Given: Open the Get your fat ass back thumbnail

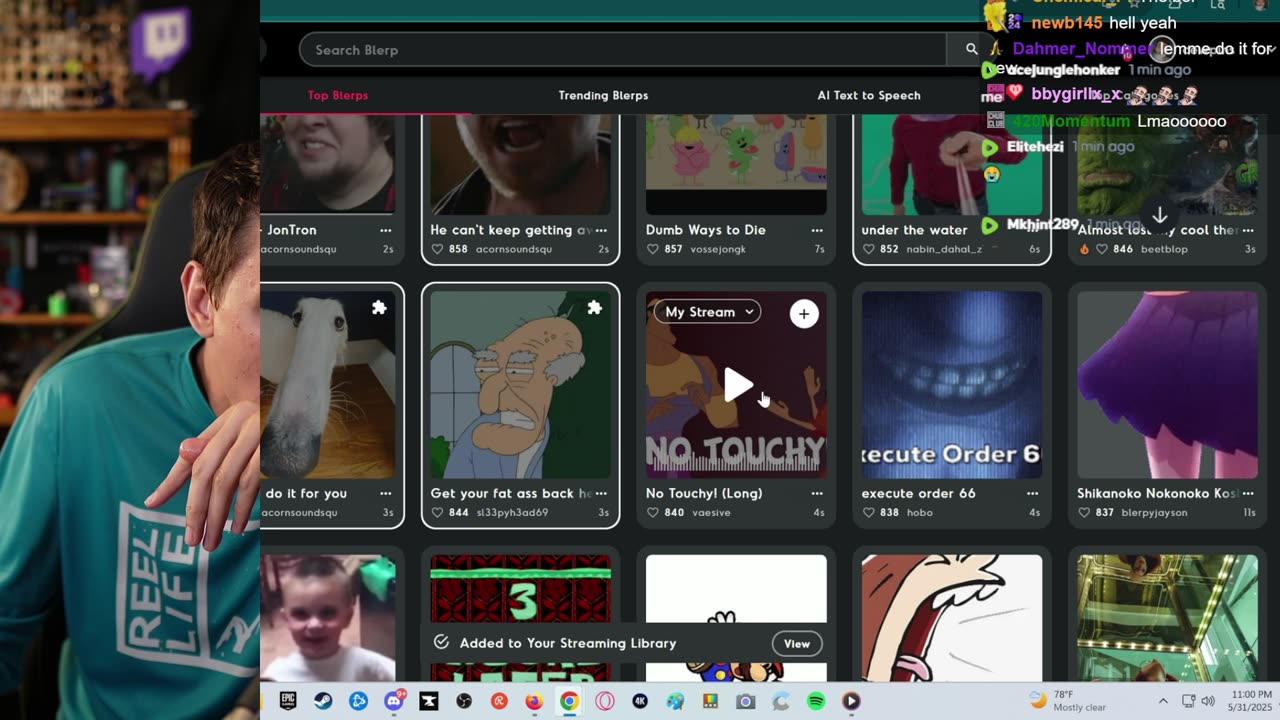Looking at the screenshot, I should 520,385.
